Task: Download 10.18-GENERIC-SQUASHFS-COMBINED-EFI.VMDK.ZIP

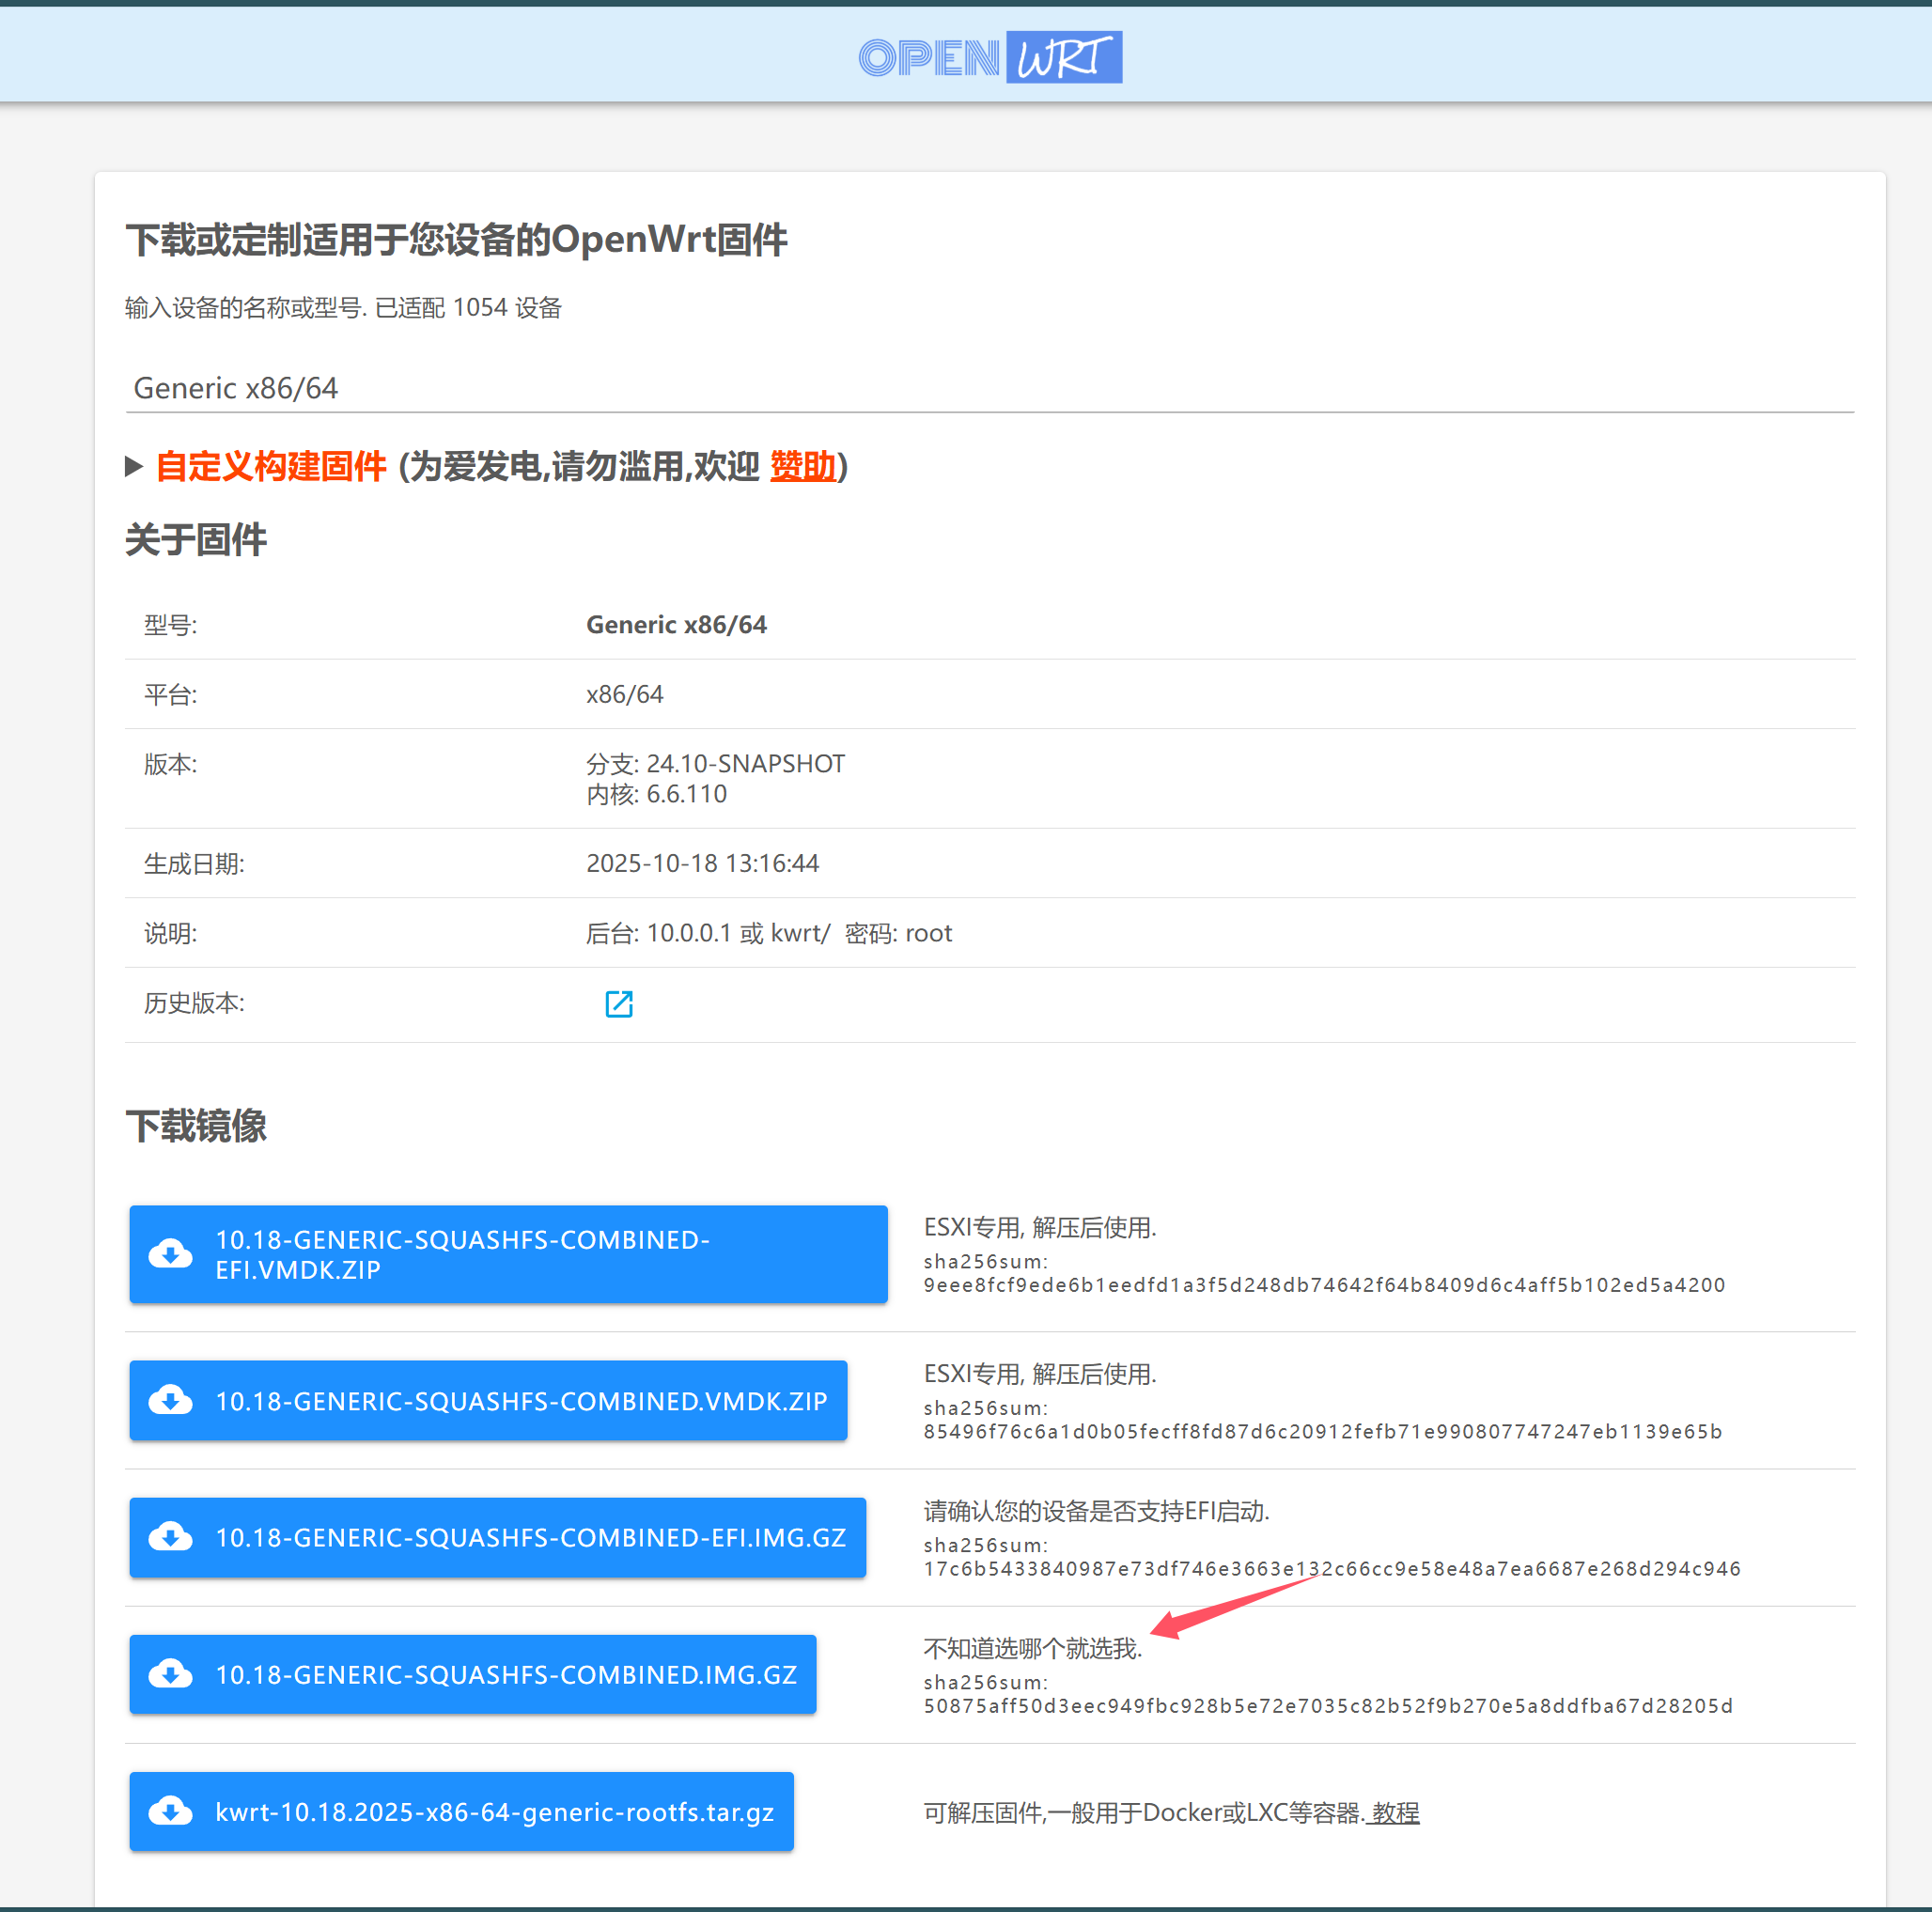Action: (x=508, y=1254)
